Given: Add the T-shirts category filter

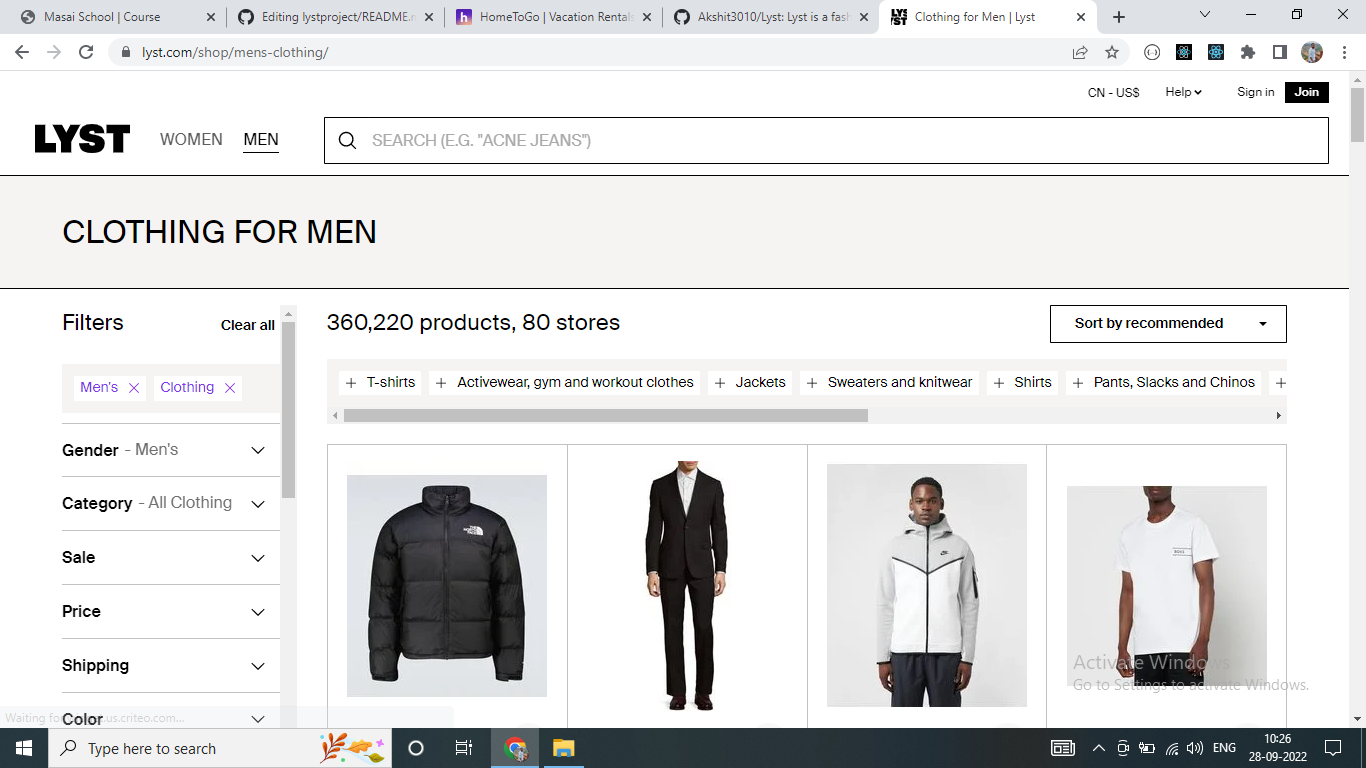Looking at the screenshot, I should 380,382.
